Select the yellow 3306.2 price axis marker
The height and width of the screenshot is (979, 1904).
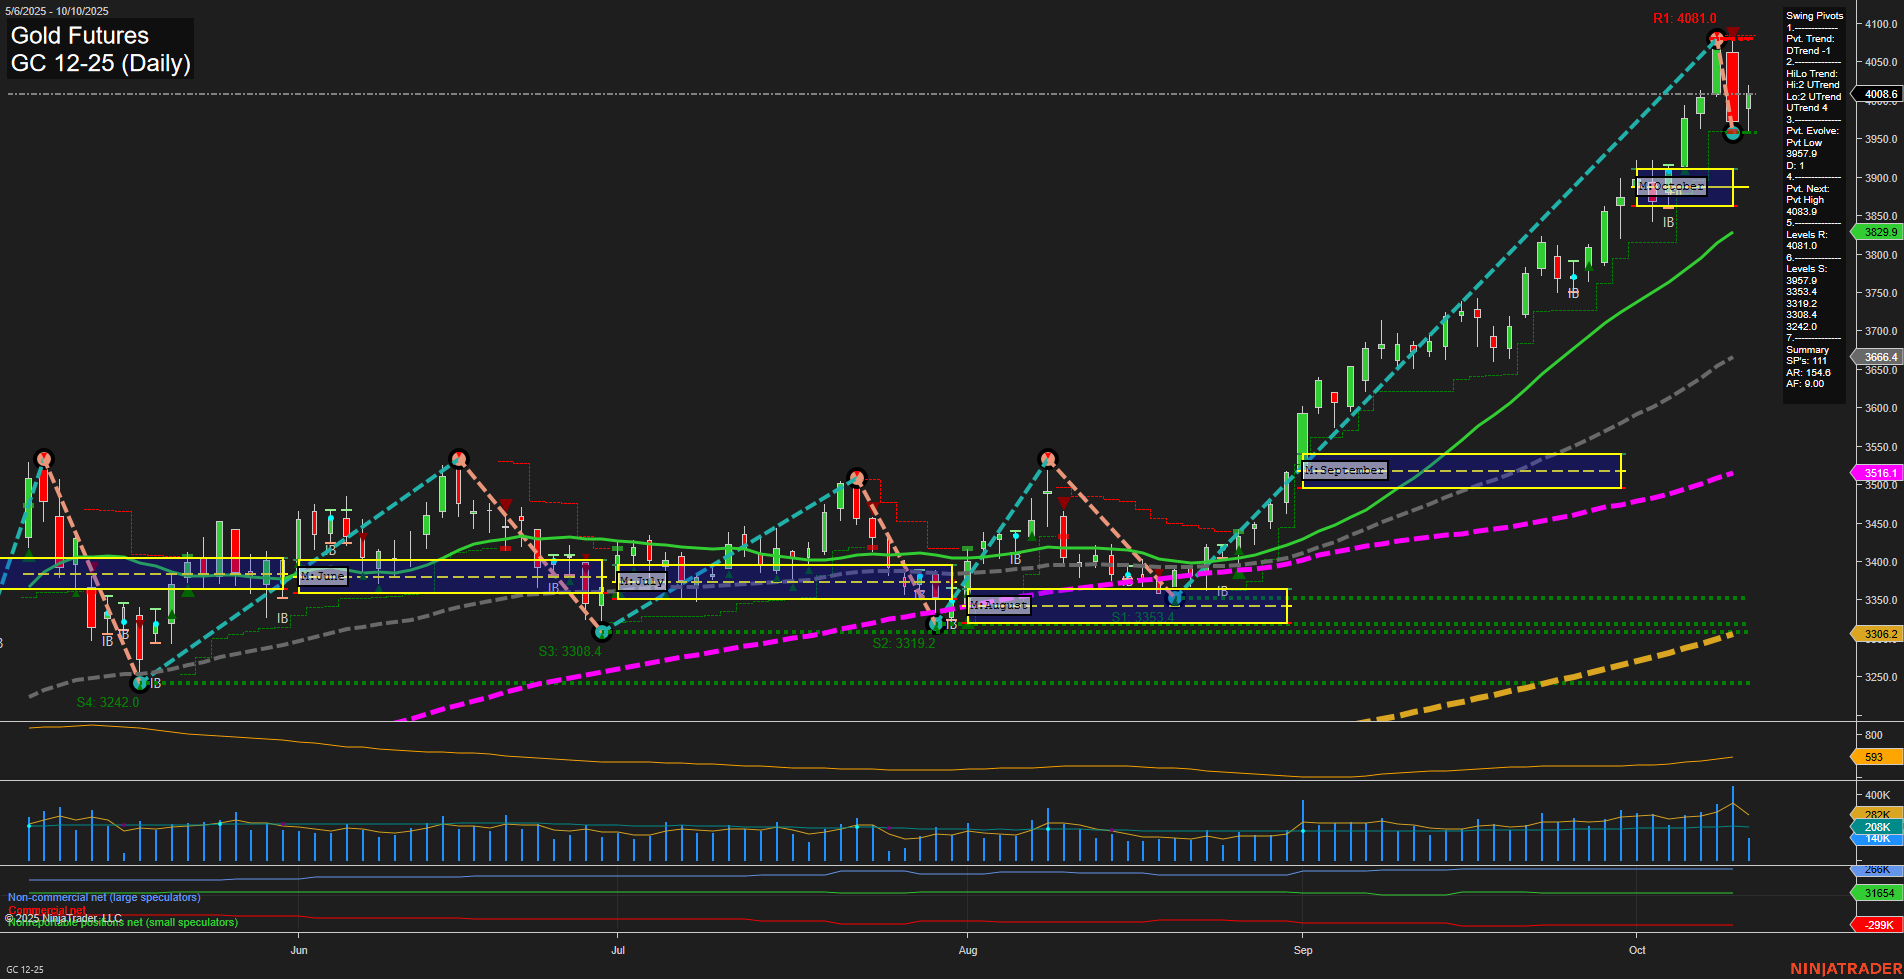pos(1878,633)
